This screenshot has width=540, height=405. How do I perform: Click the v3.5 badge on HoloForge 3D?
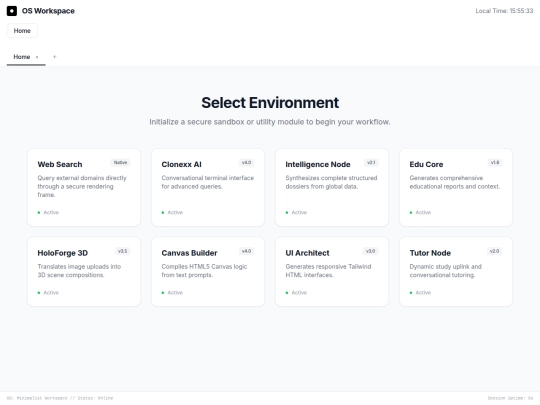click(123, 251)
